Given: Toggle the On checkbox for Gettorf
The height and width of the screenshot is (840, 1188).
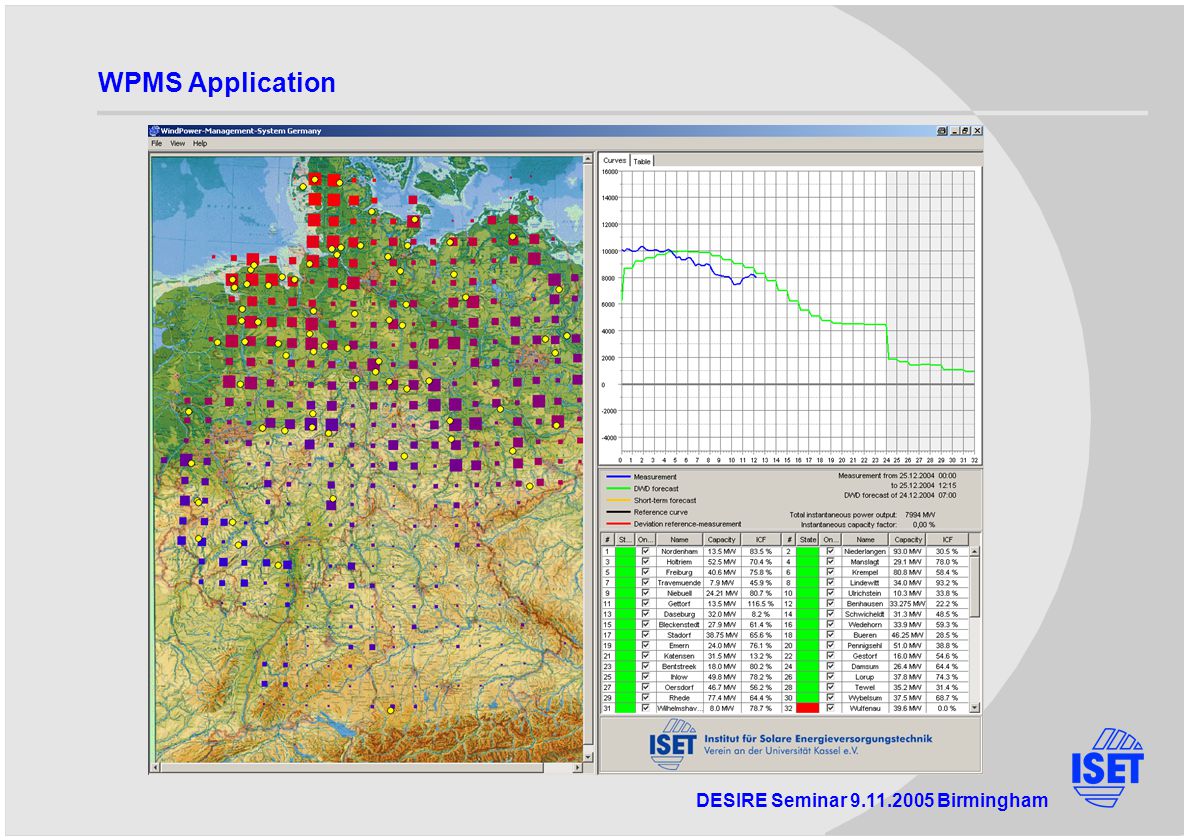Looking at the screenshot, I should click(x=645, y=604).
